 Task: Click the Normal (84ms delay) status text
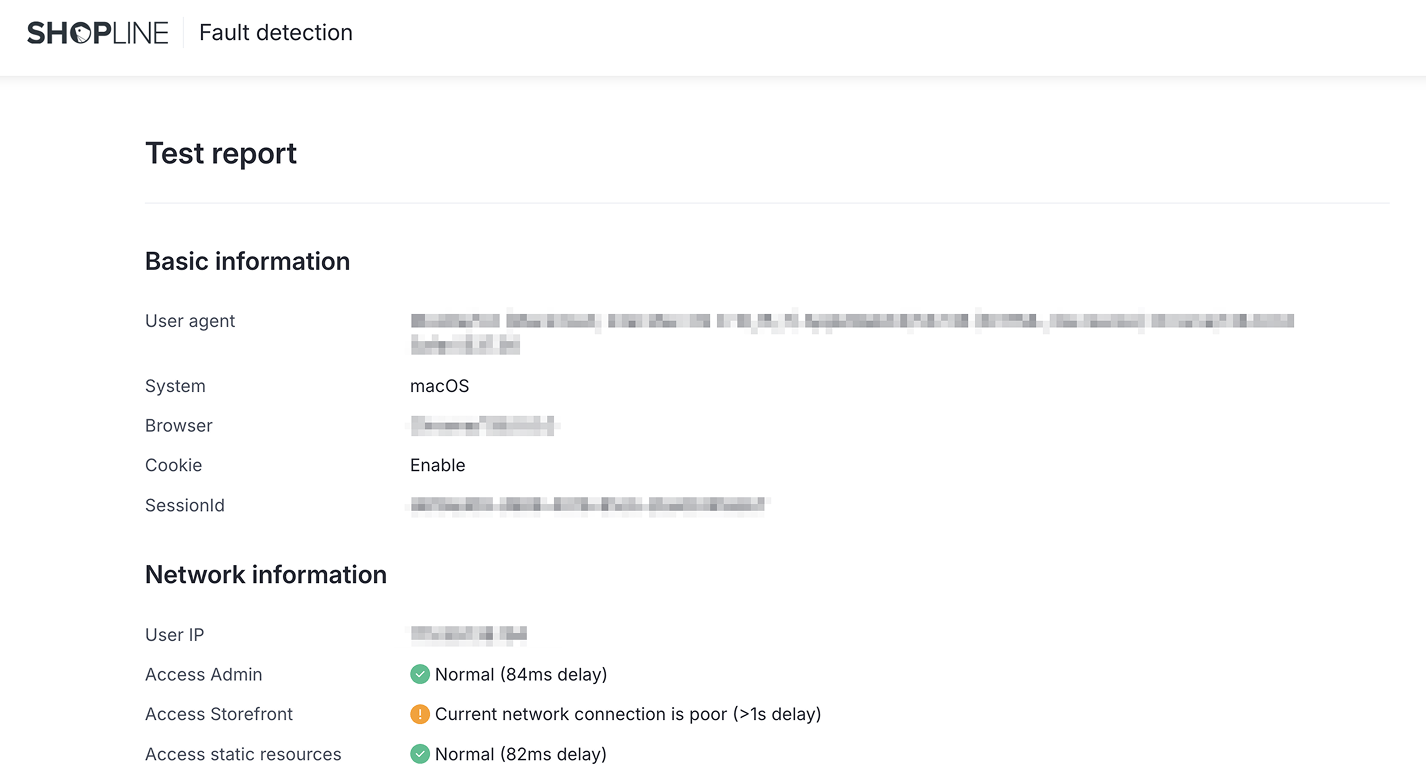click(x=521, y=674)
